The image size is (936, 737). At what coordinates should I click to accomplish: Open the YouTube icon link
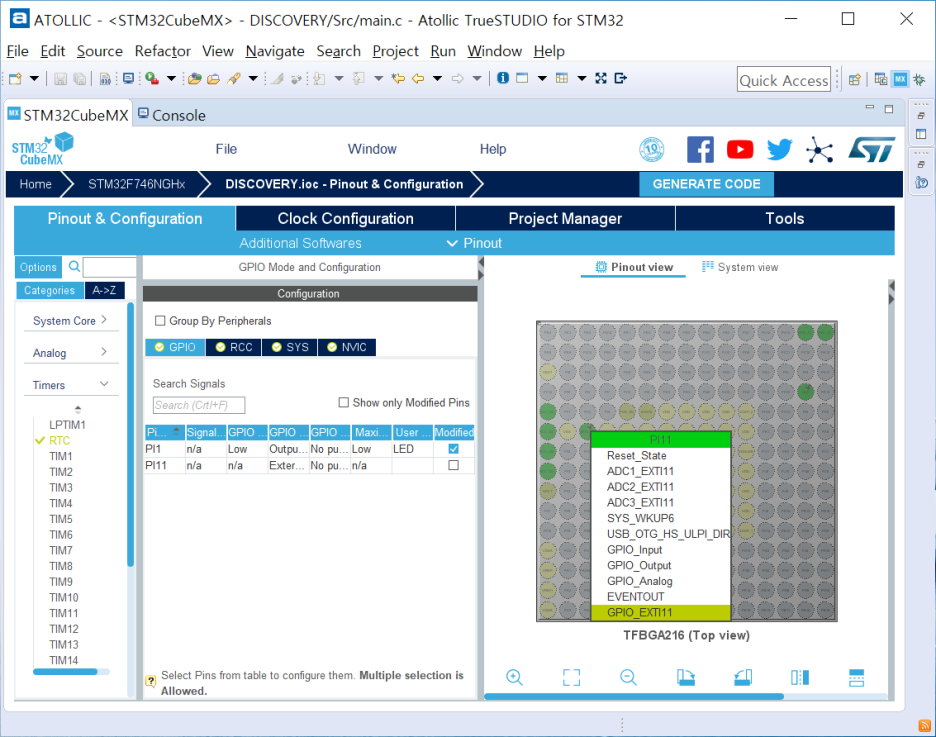pyautogui.click(x=740, y=149)
